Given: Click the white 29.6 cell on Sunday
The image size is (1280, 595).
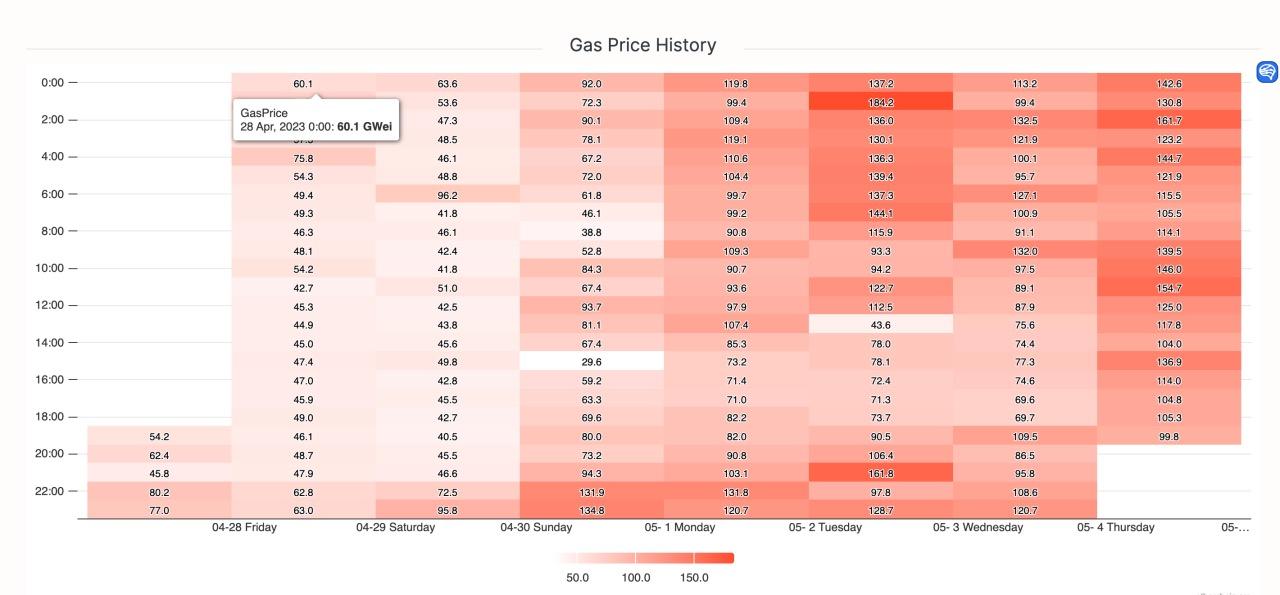Looking at the screenshot, I should pyautogui.click(x=591, y=362).
